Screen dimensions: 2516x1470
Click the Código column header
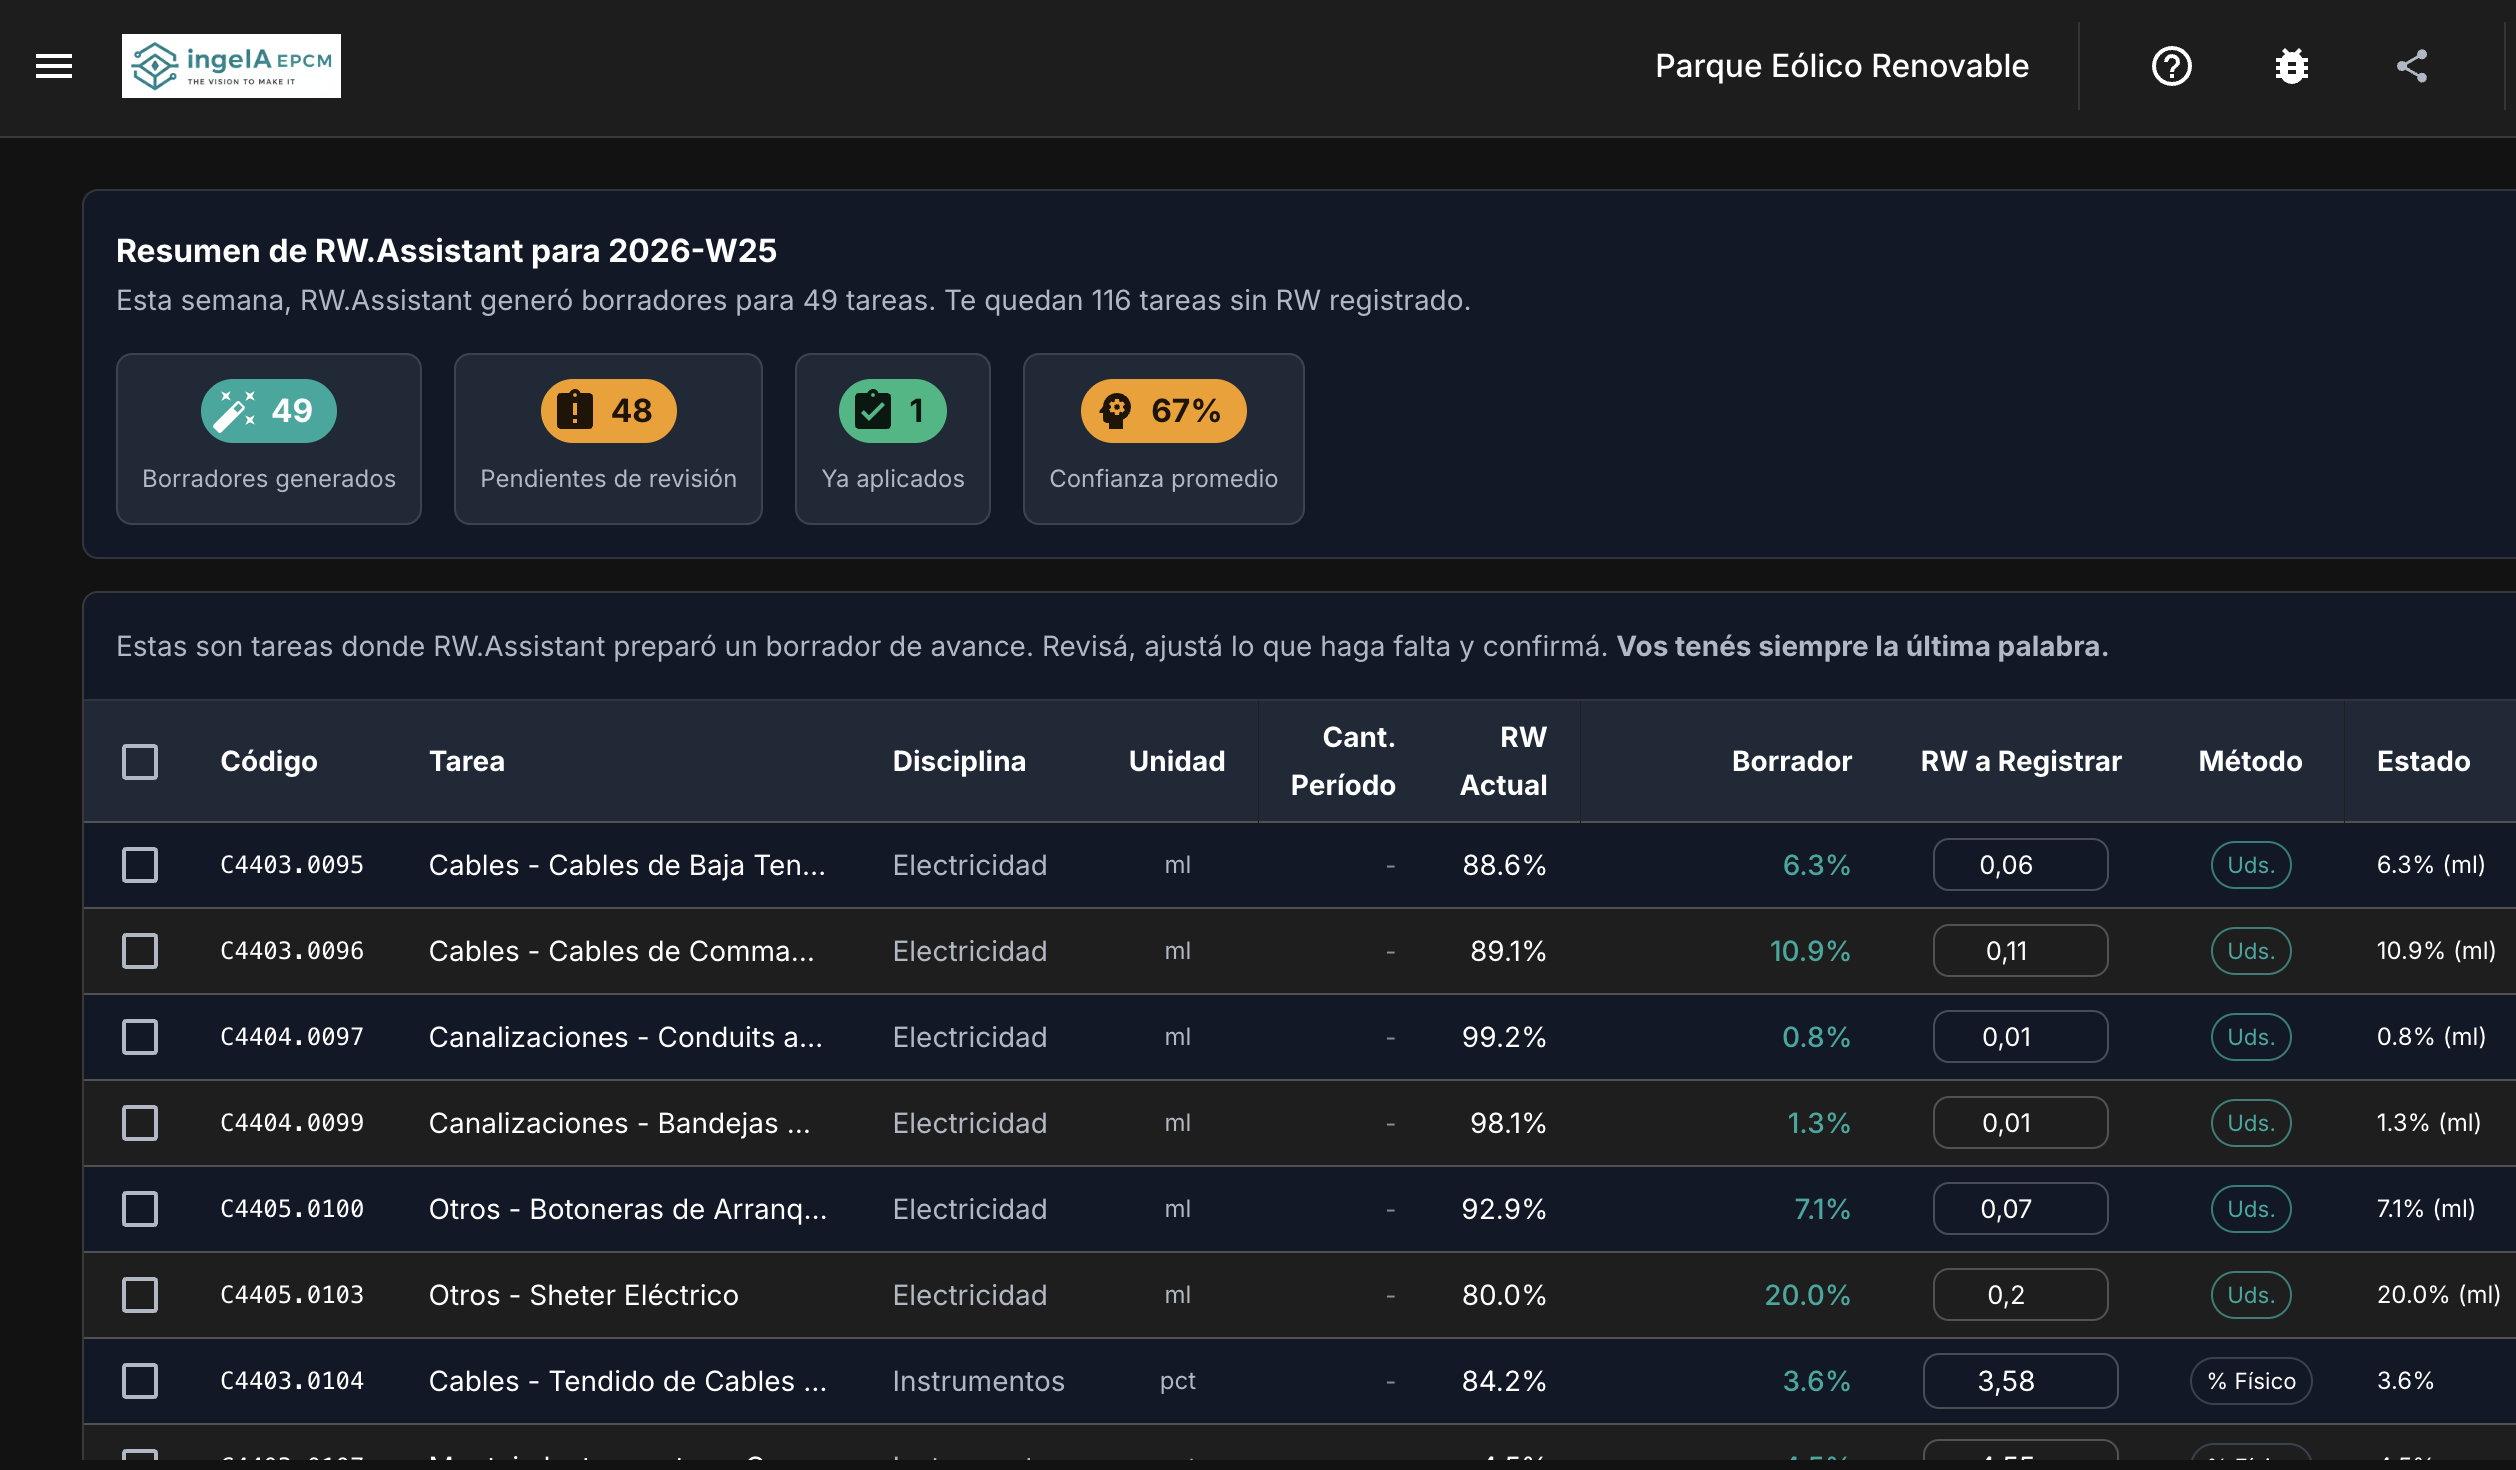(x=268, y=761)
